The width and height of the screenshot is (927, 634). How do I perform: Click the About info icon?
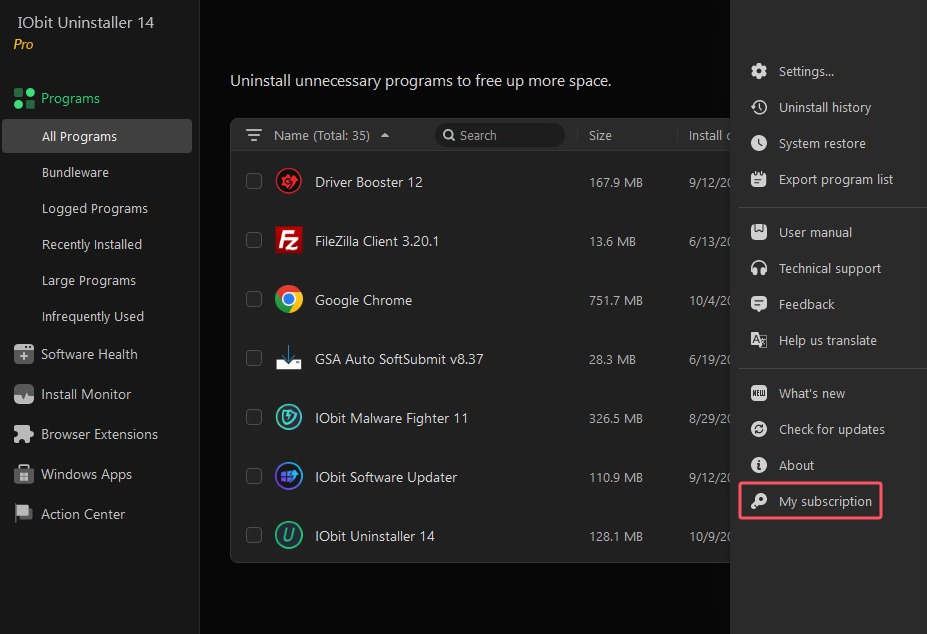(759, 465)
